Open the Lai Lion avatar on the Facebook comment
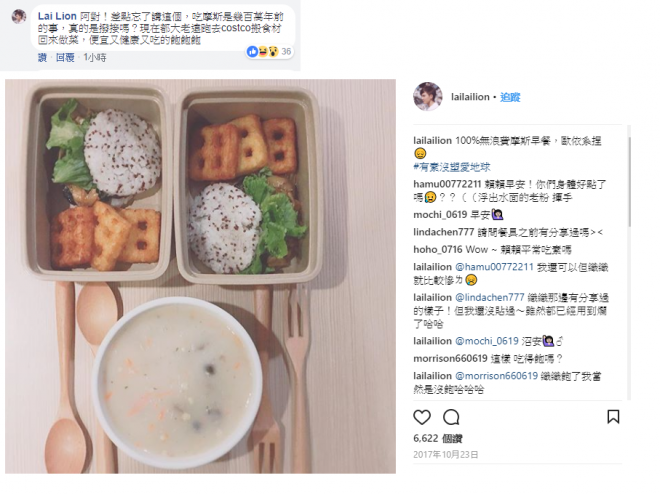The height and width of the screenshot is (494, 660). pyautogui.click(x=19, y=16)
